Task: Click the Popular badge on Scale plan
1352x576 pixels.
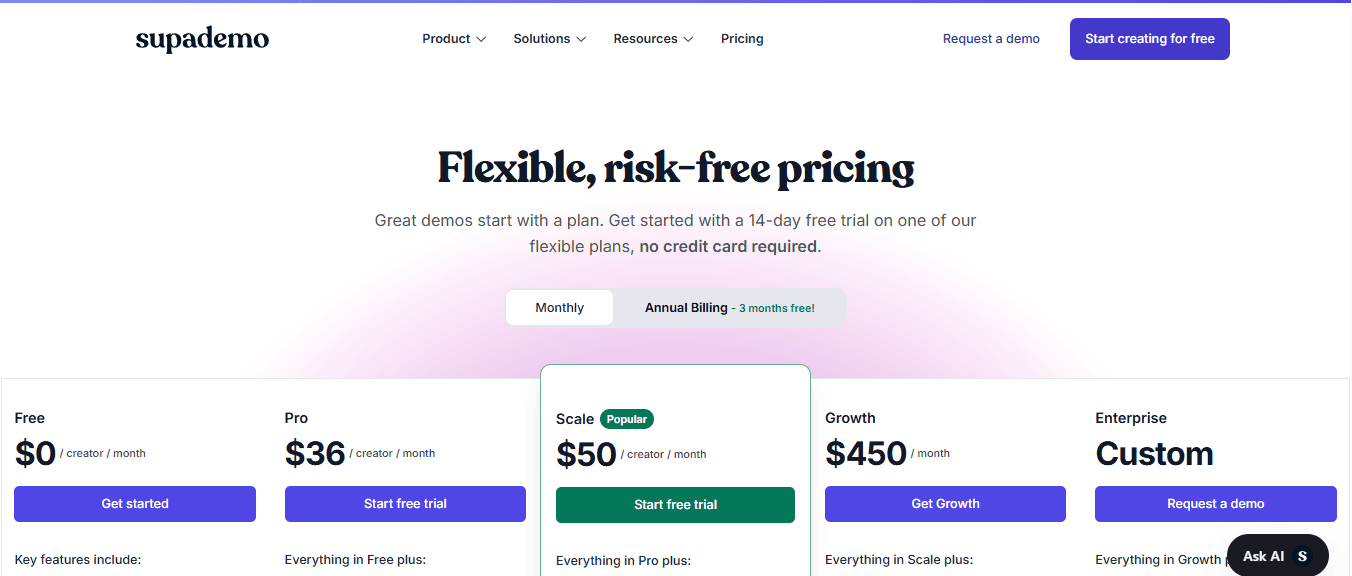Action: 627,419
